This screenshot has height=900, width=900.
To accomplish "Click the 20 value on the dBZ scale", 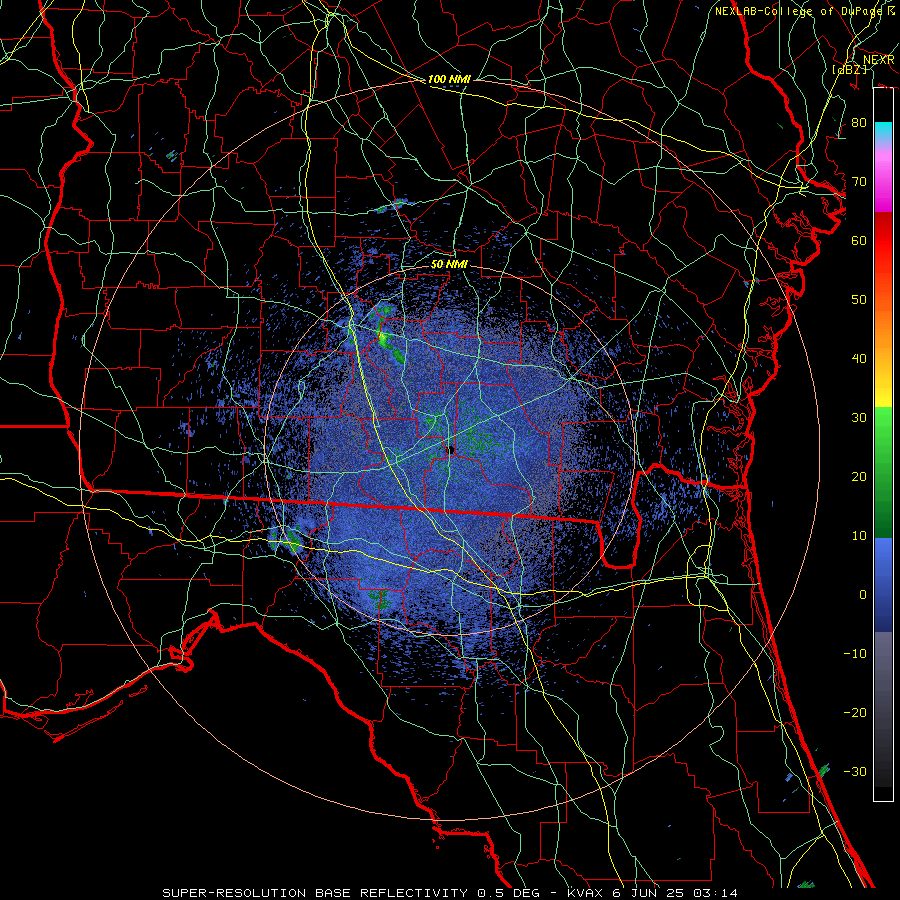I will click(x=859, y=478).
